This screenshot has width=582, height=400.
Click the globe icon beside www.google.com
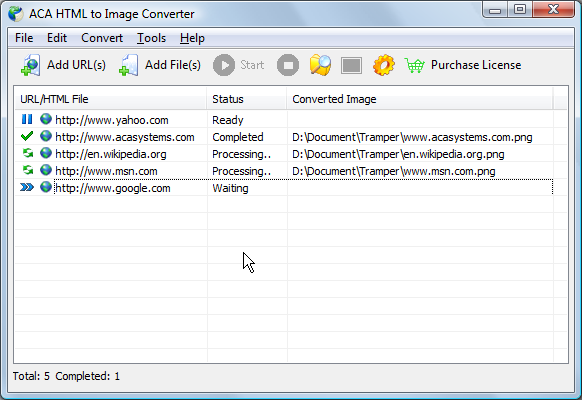[46, 187]
